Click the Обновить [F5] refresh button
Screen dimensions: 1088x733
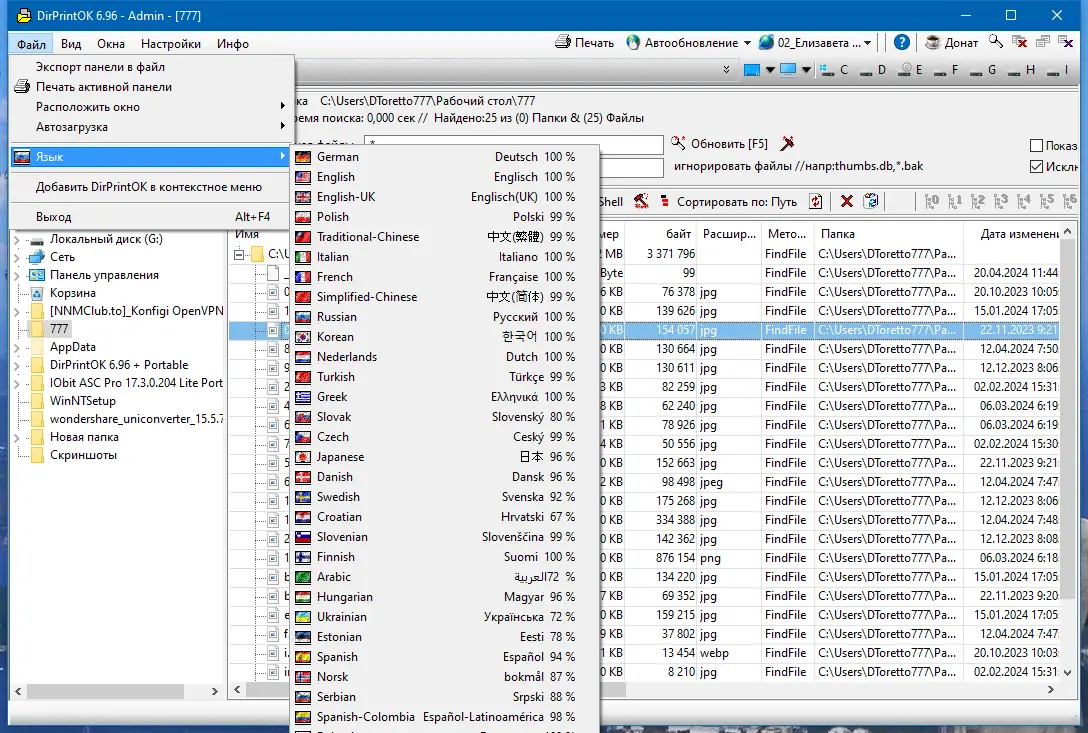pyautogui.click(x=720, y=144)
